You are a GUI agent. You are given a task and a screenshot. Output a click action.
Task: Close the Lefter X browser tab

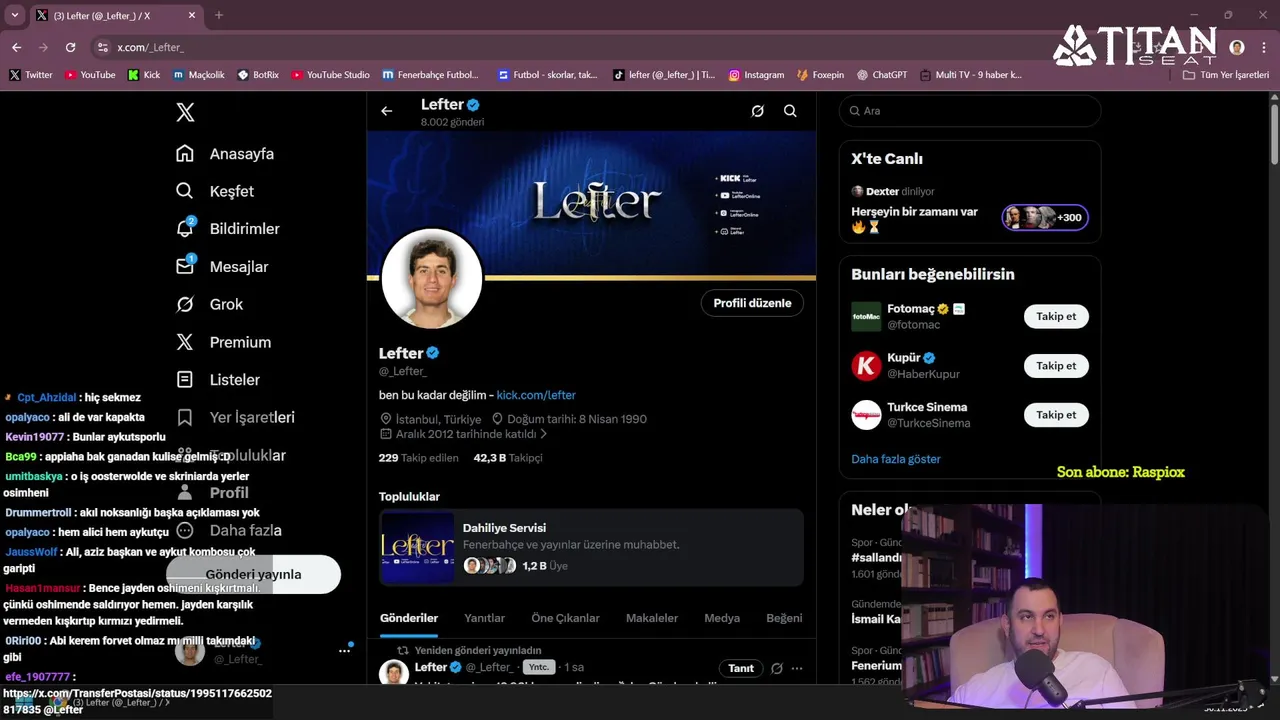click(192, 15)
